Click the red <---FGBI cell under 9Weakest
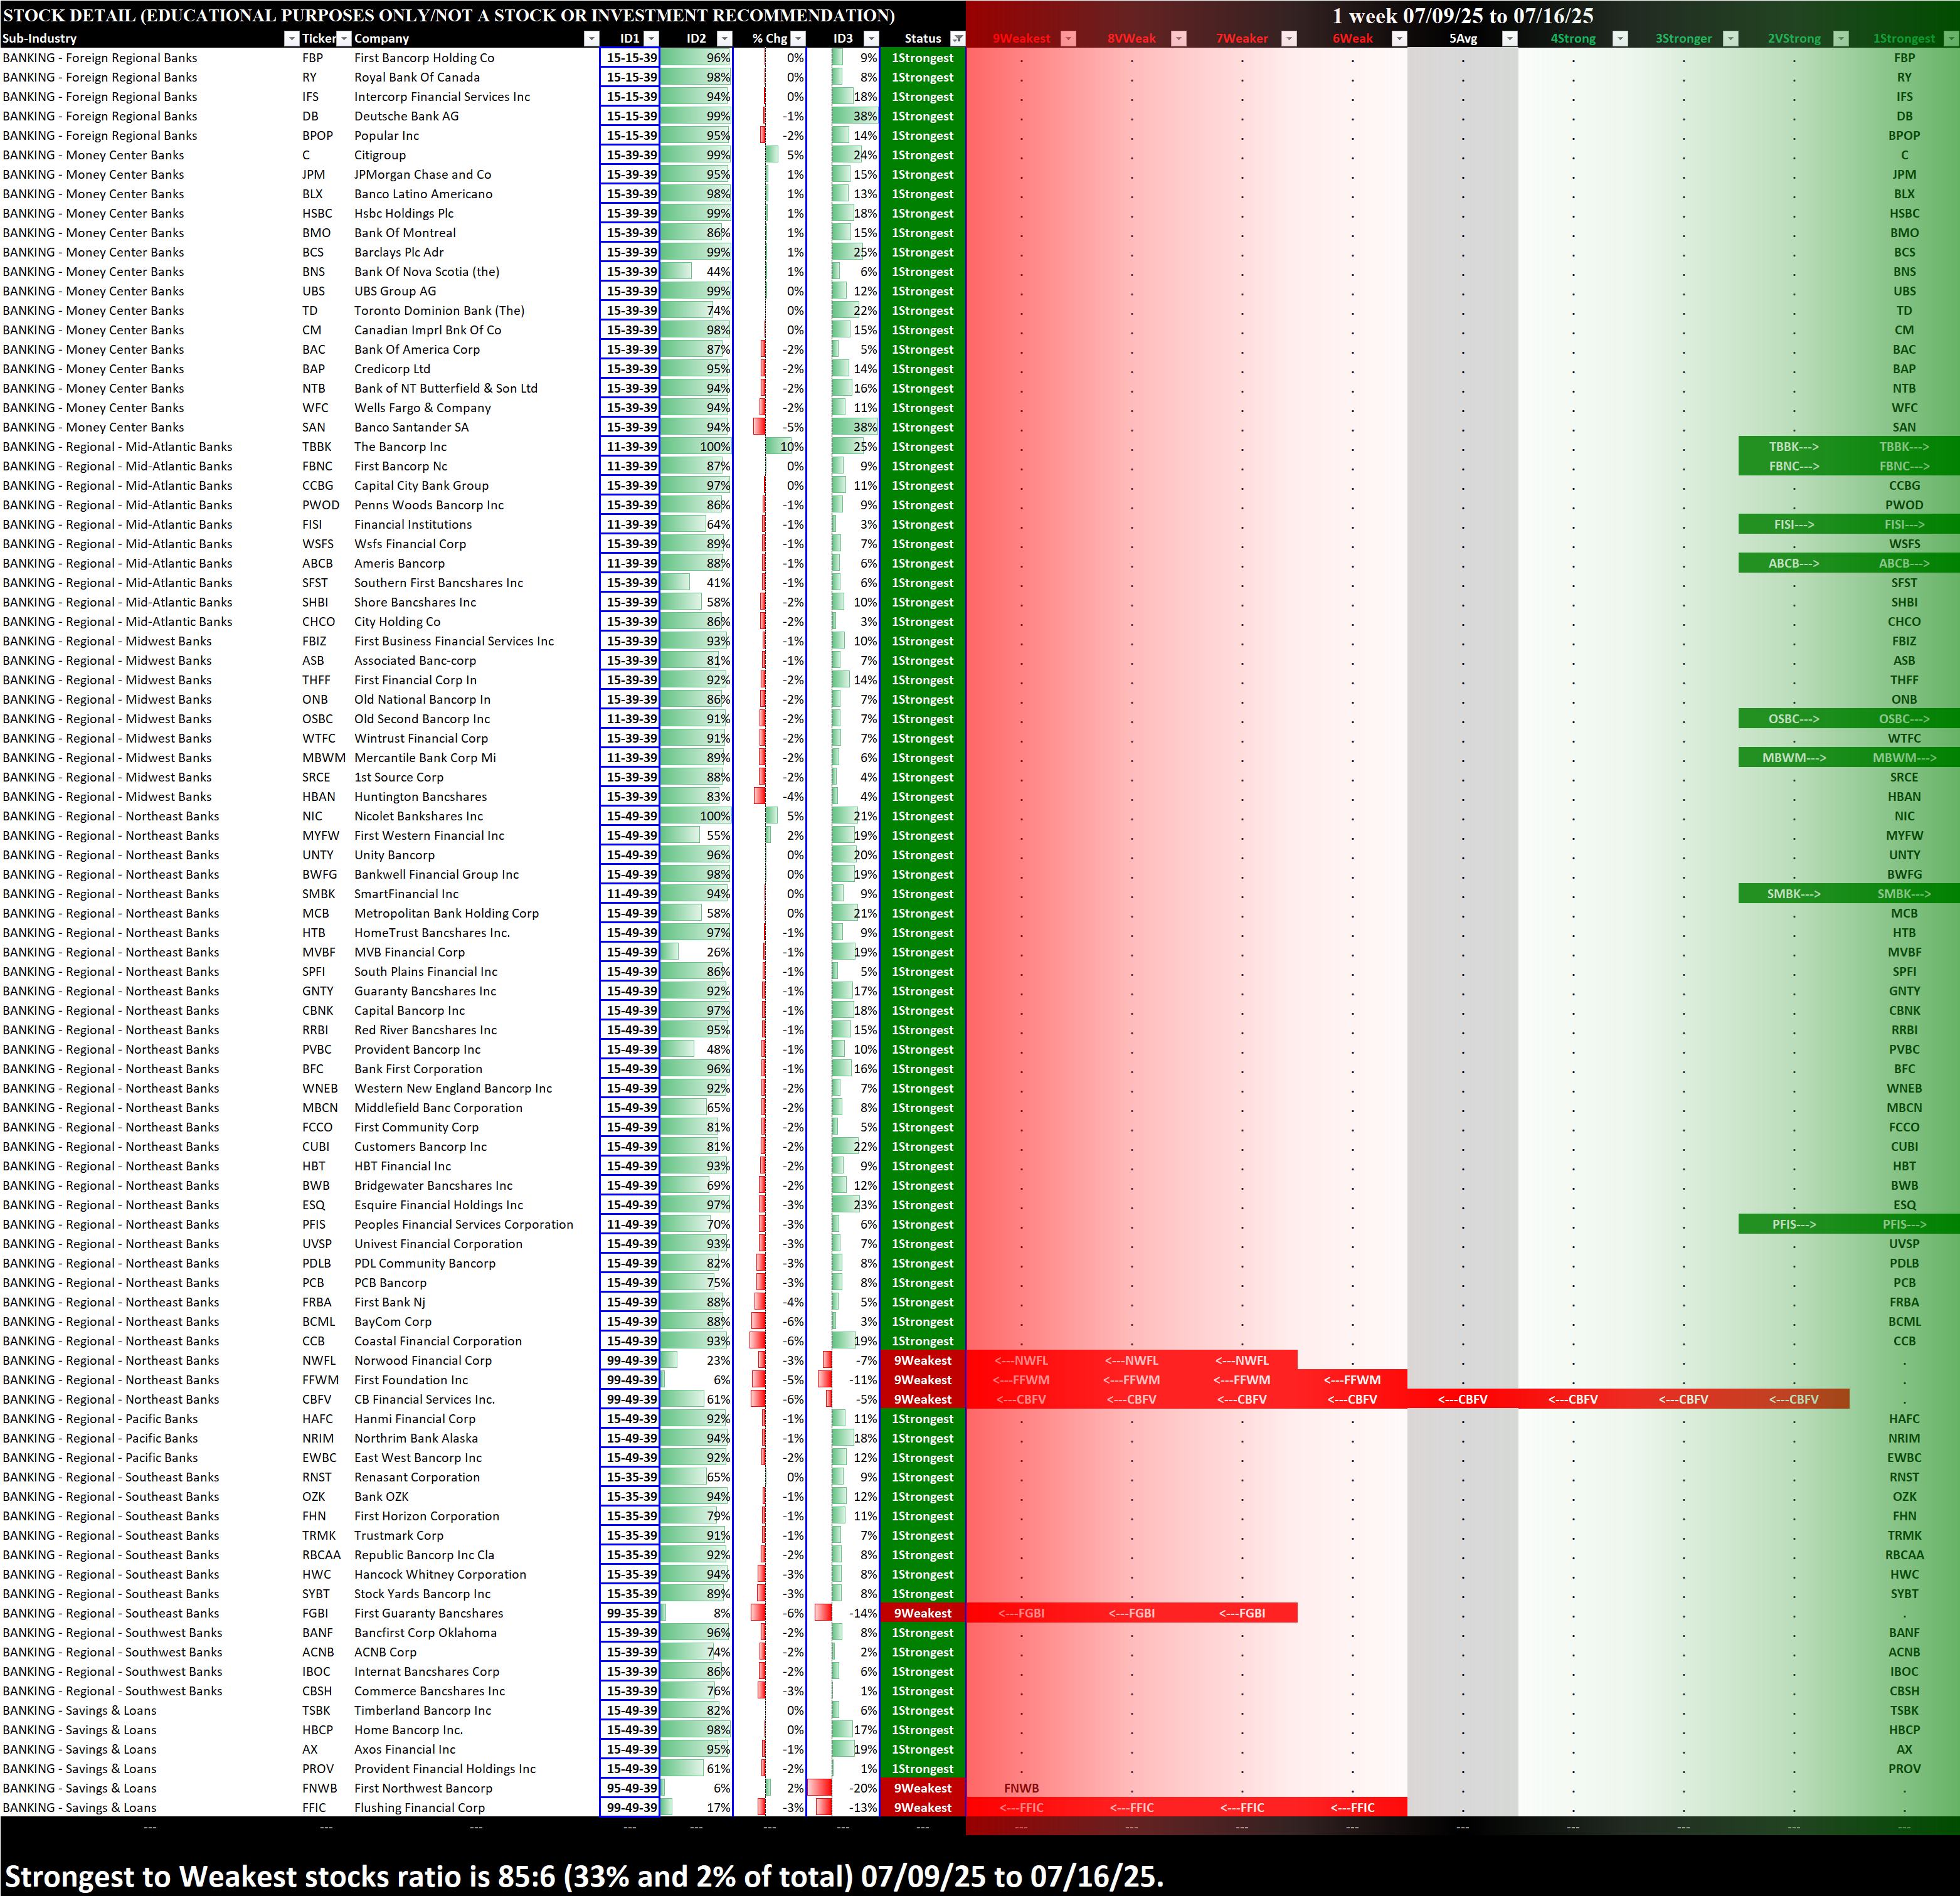The image size is (1960, 1896). [x=1021, y=1613]
